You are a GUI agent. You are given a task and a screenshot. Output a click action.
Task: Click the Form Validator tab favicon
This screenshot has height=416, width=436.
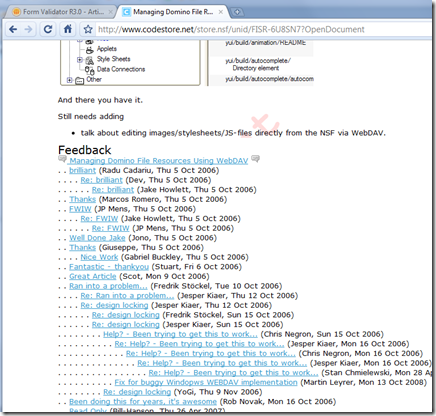click(x=16, y=12)
